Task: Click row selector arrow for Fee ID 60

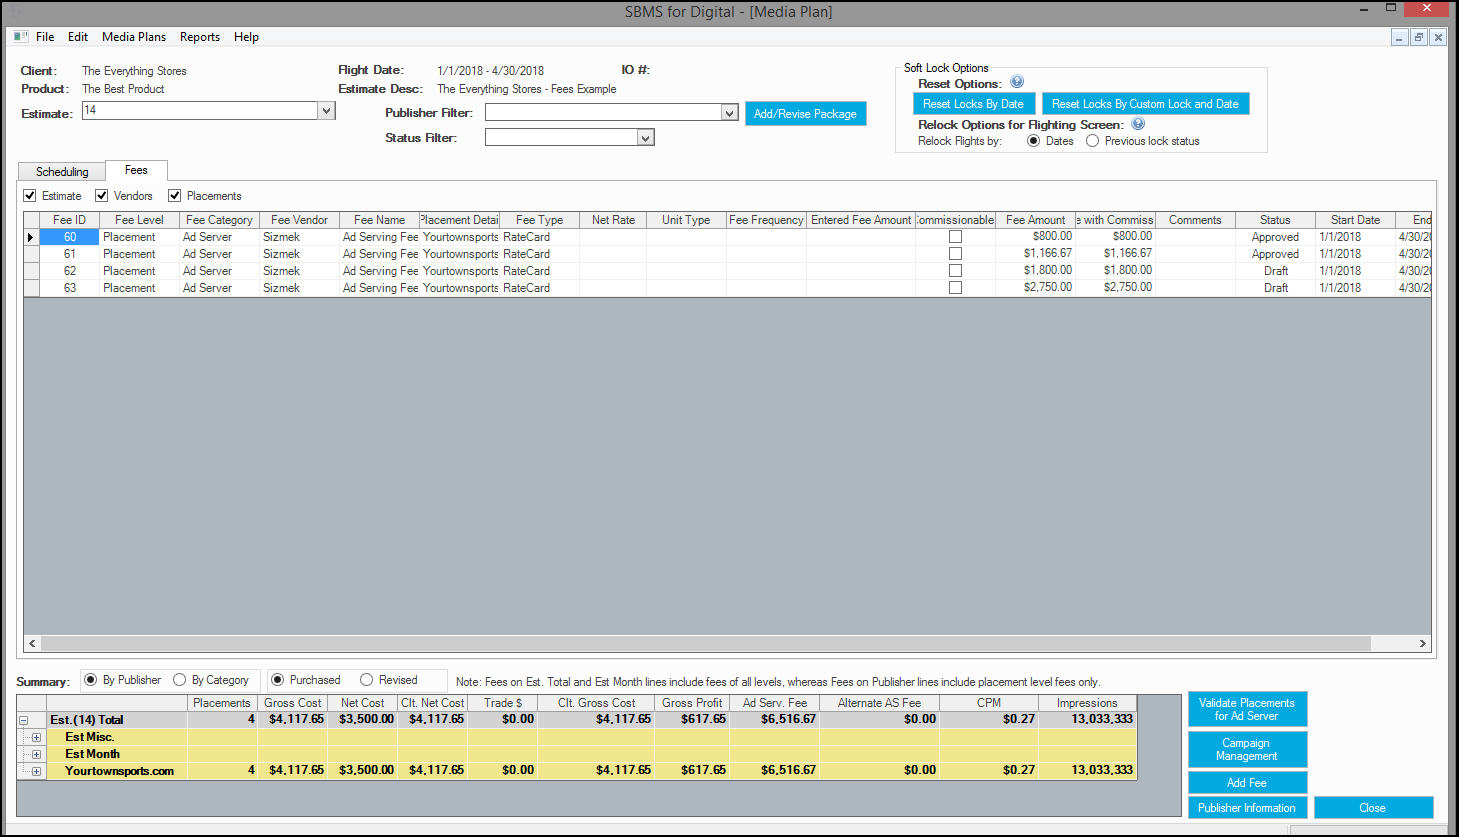Action: coord(31,237)
